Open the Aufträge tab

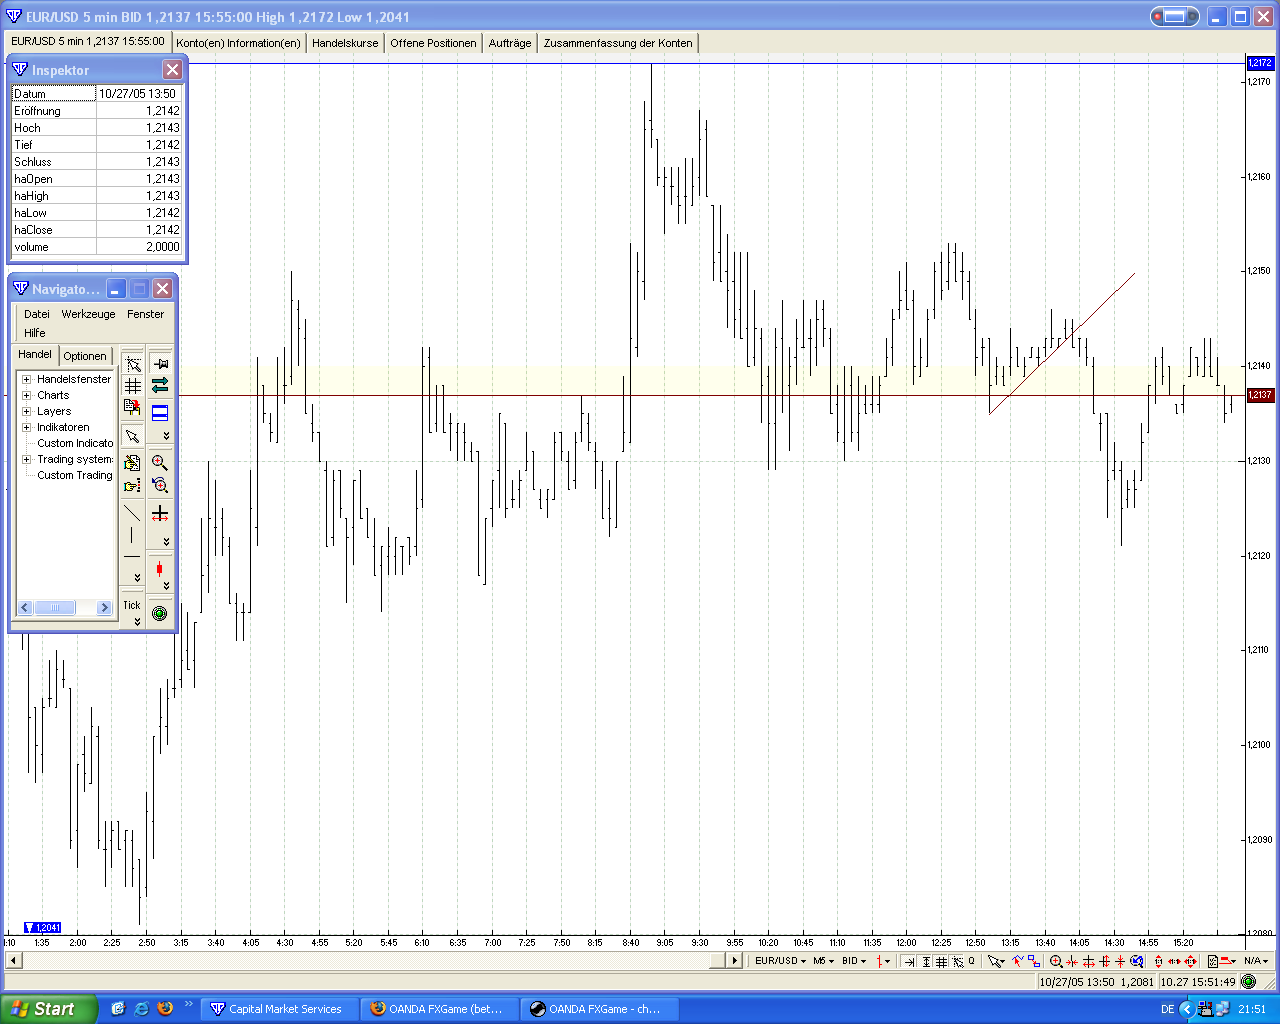point(510,43)
